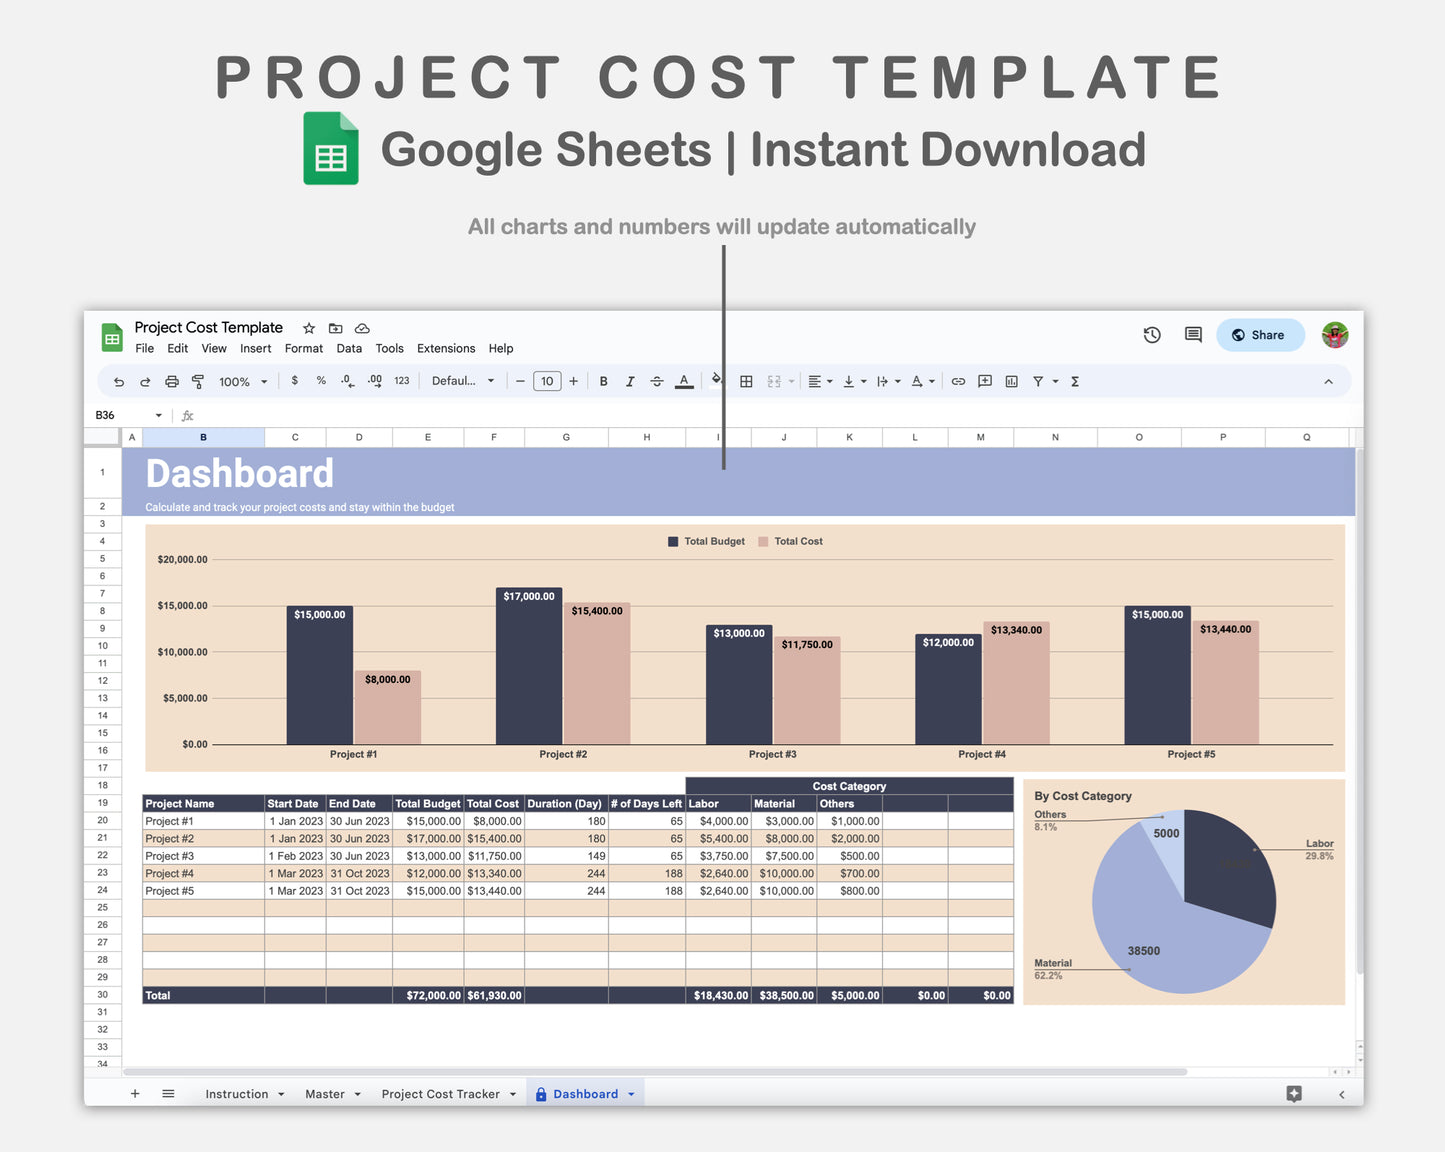Open the Insert chart icon
The width and height of the screenshot is (1445, 1152).
[1011, 381]
